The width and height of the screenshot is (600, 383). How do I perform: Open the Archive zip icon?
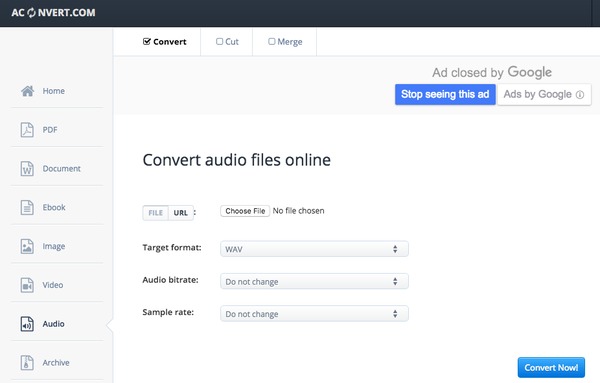tap(27, 363)
